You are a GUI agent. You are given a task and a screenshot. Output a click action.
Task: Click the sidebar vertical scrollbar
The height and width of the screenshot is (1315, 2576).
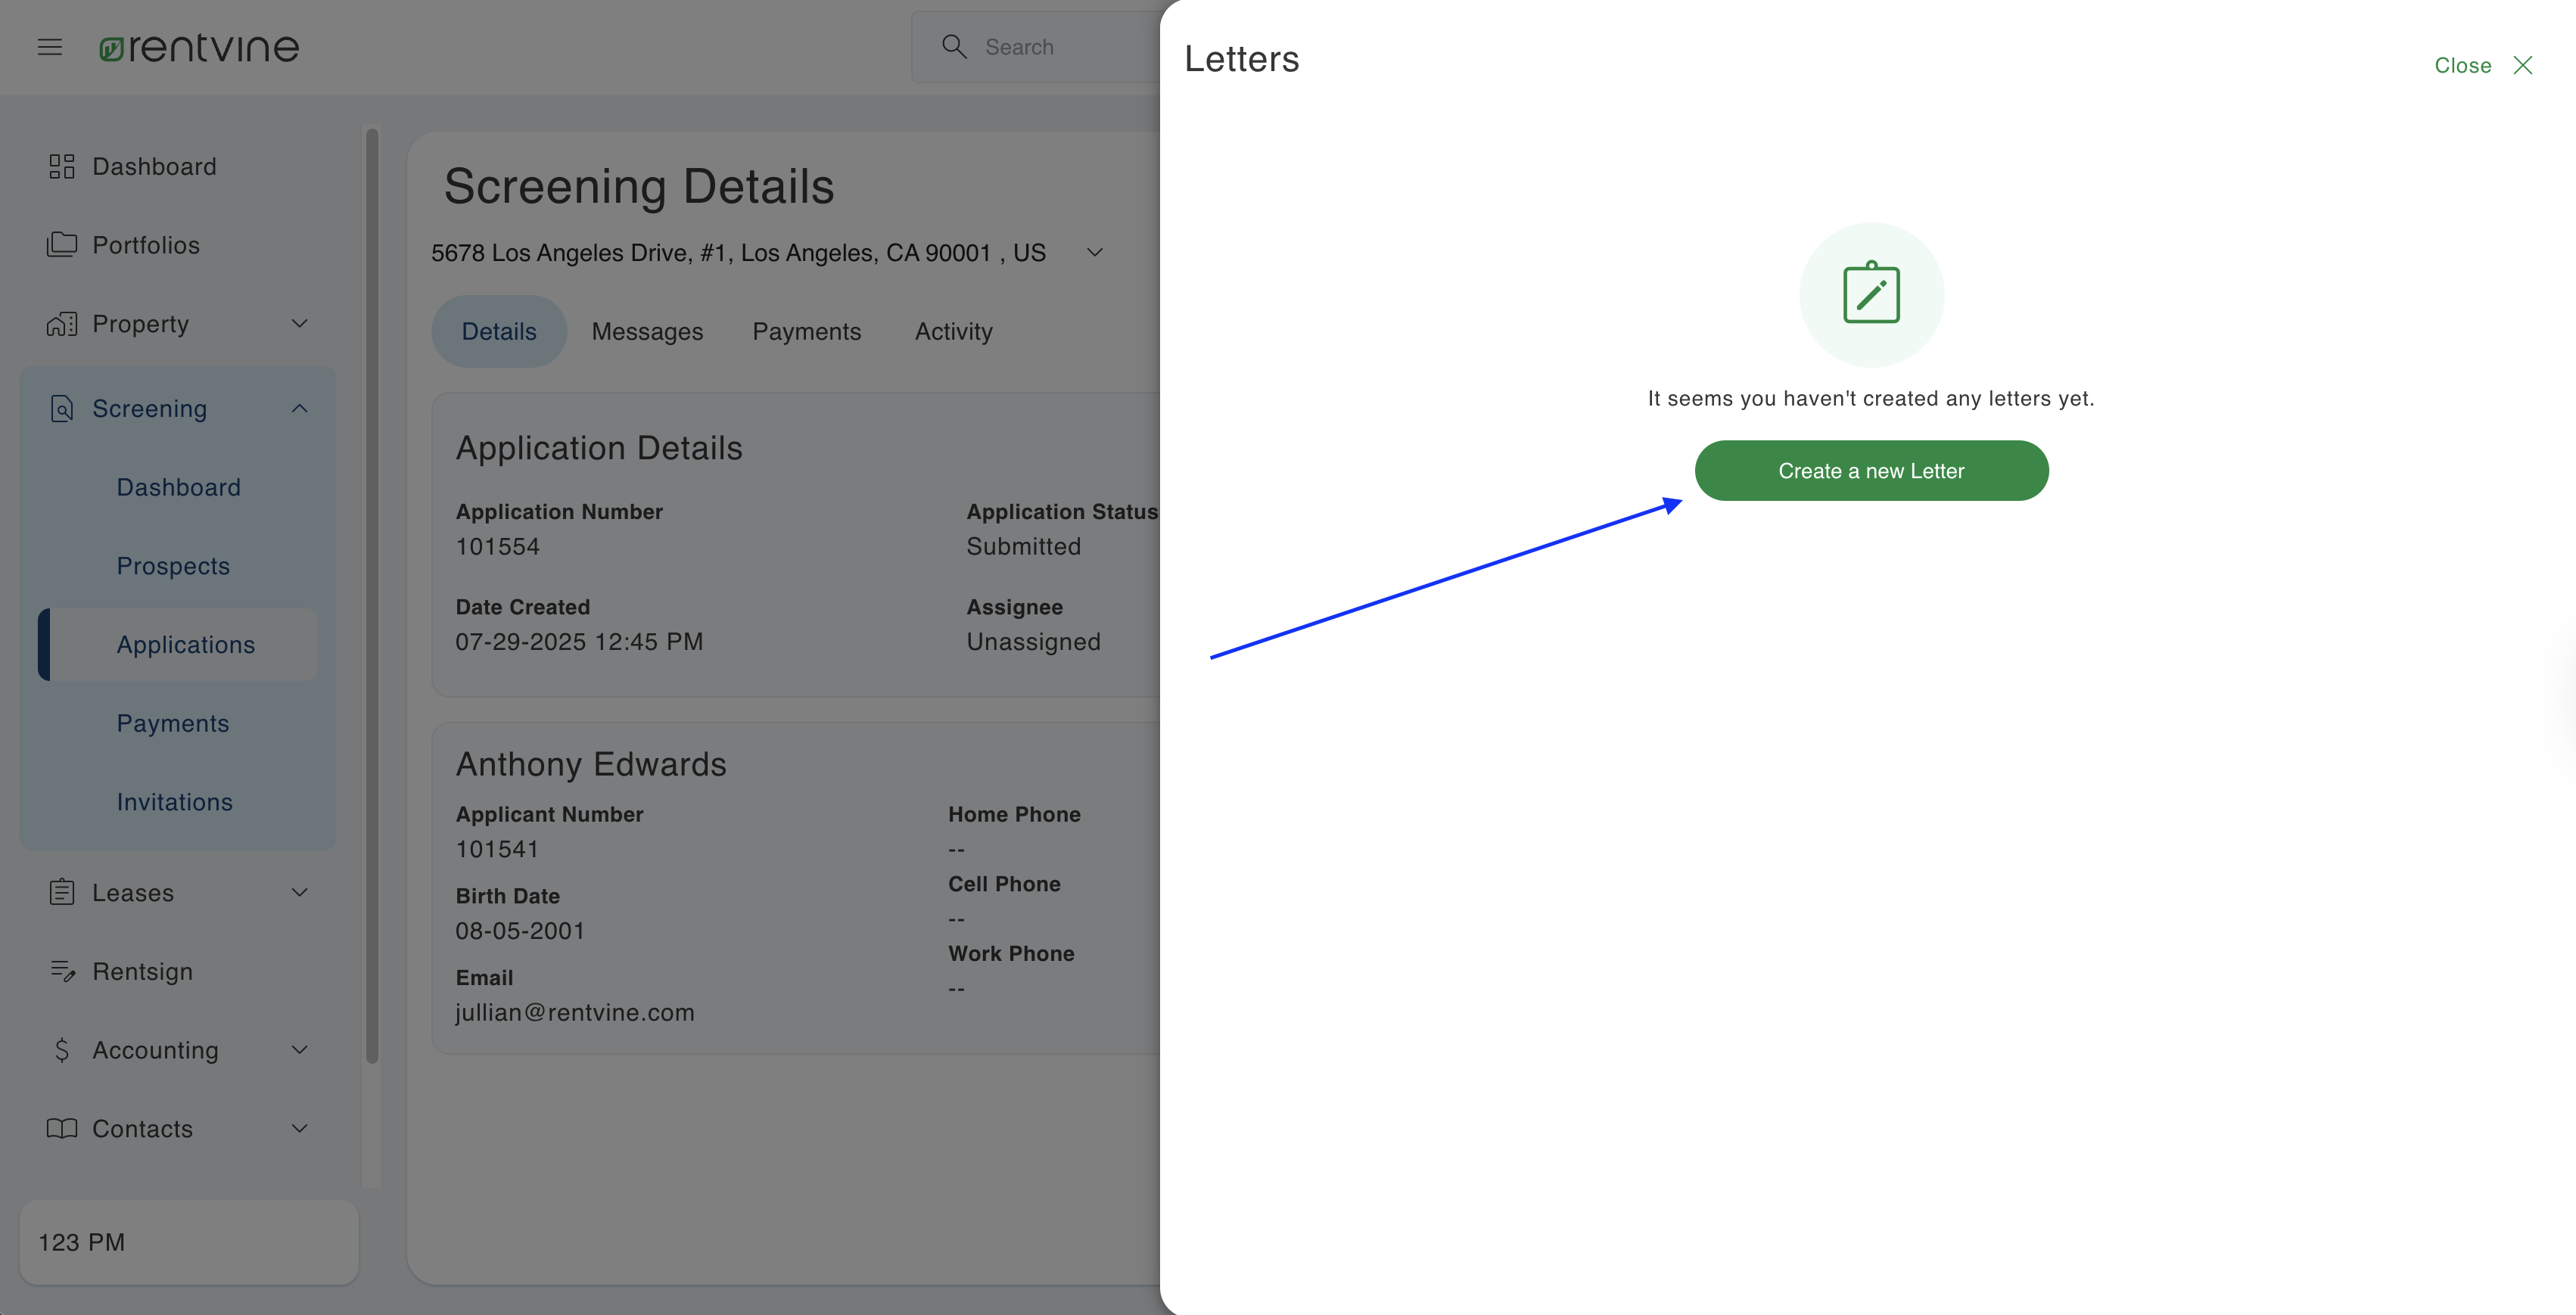[x=372, y=595]
